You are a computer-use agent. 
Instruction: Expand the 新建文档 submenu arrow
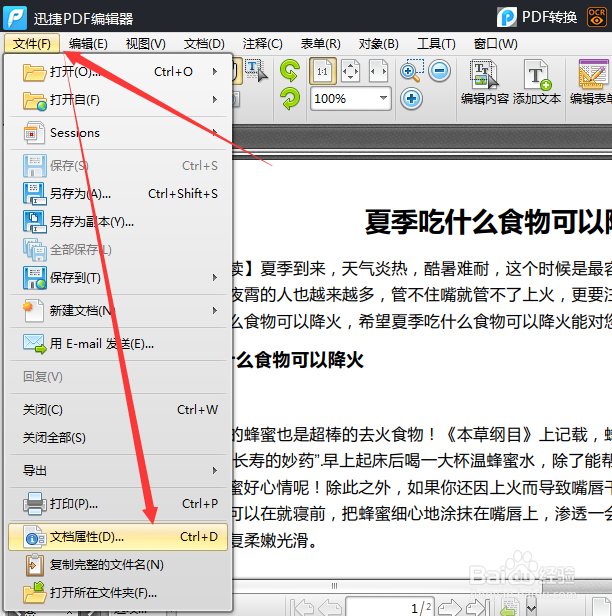click(215, 311)
